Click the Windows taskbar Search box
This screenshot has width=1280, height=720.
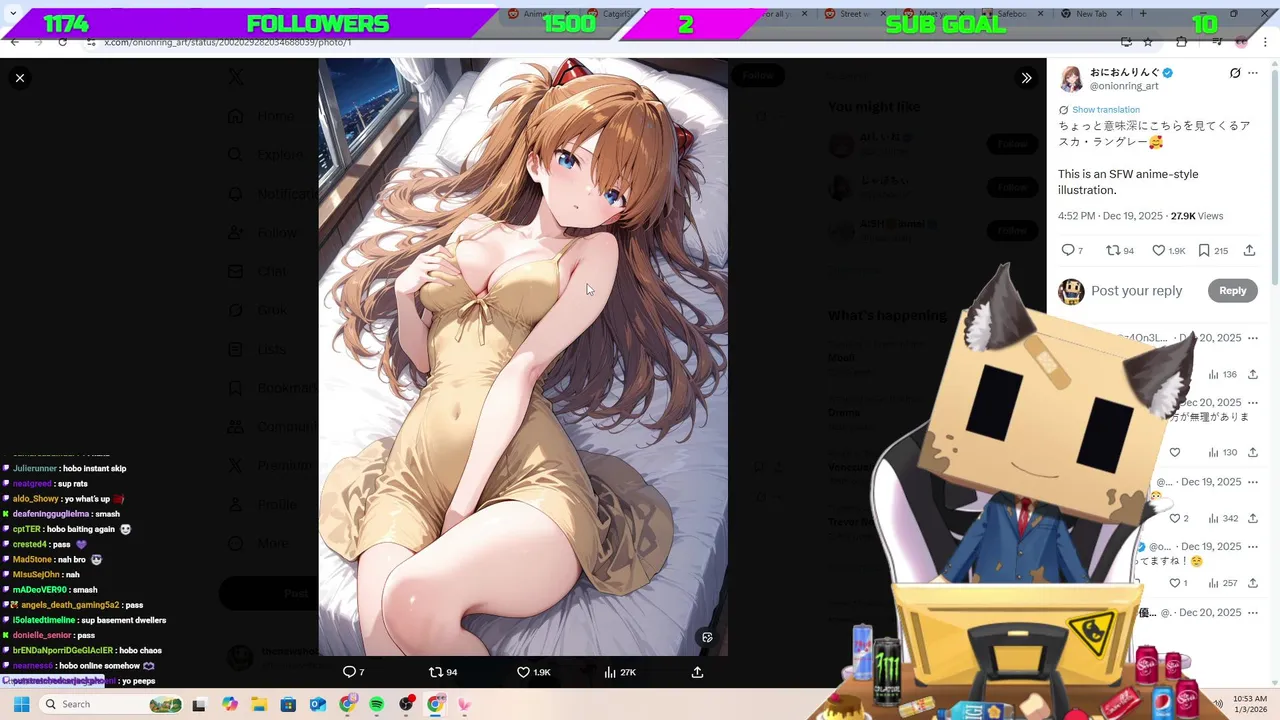click(x=113, y=704)
